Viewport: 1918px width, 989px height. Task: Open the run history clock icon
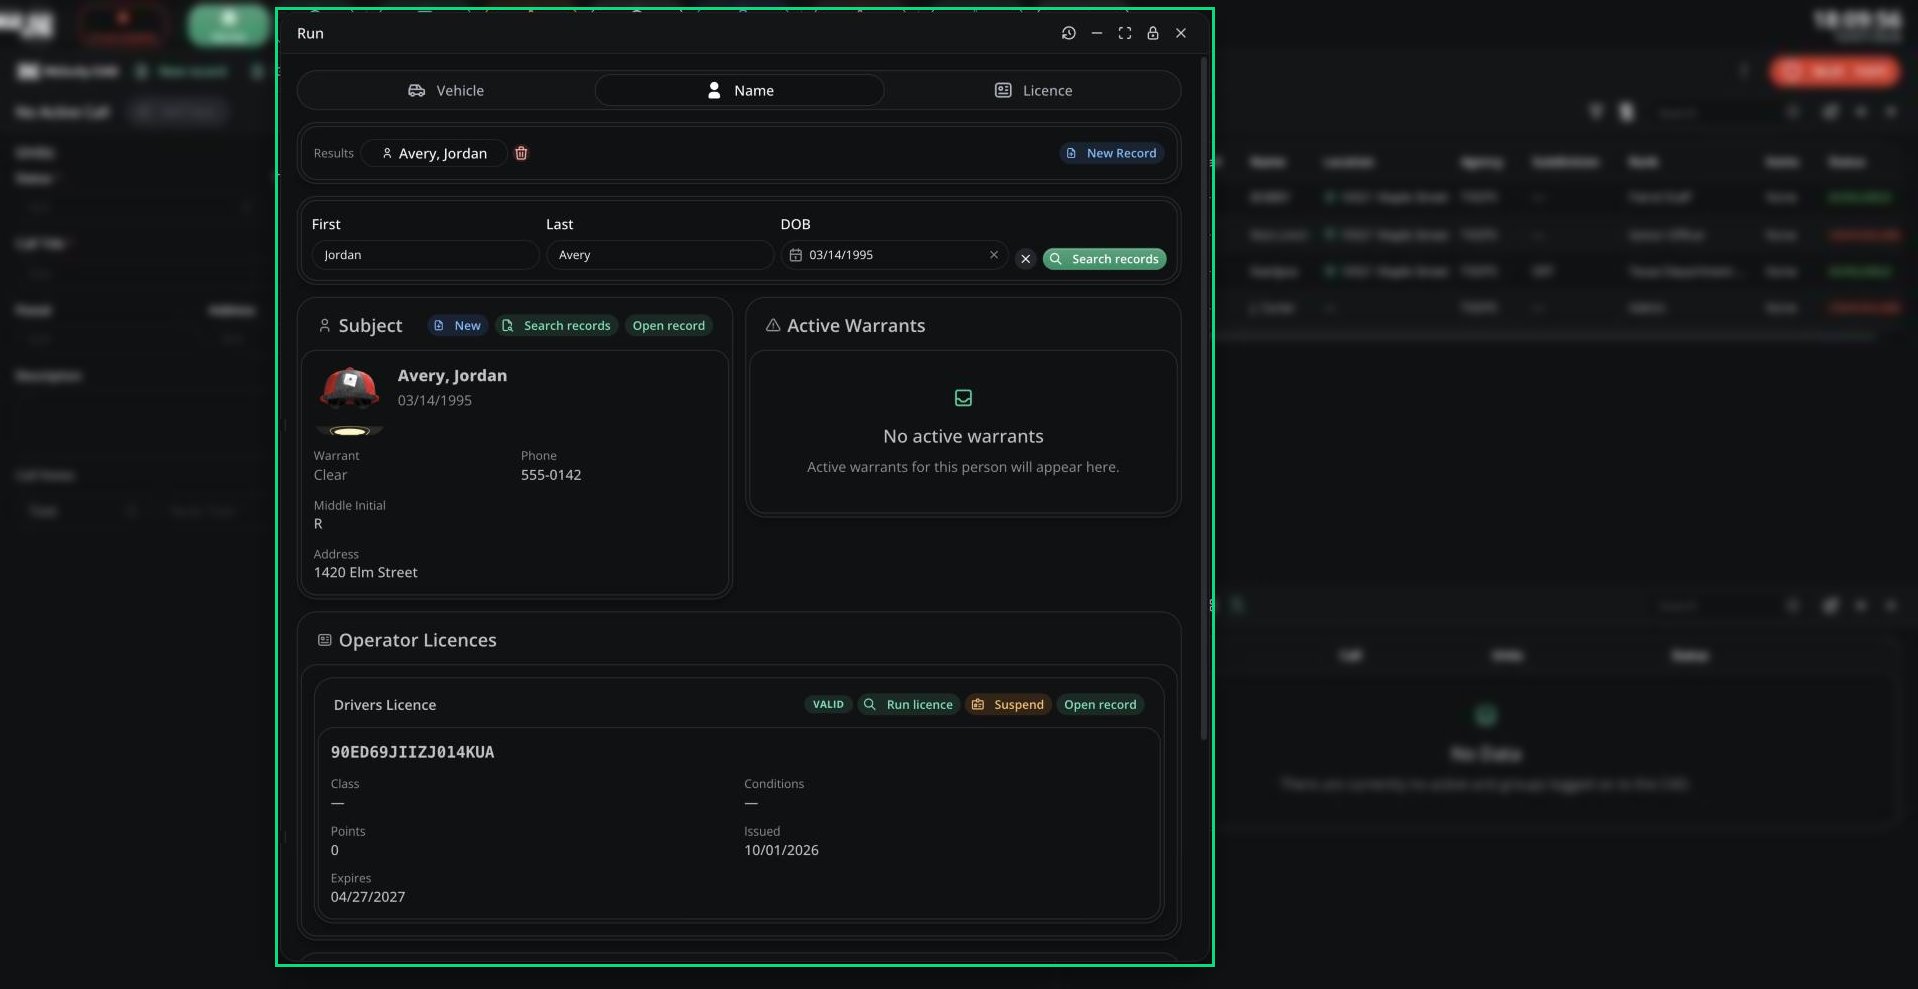click(x=1068, y=33)
